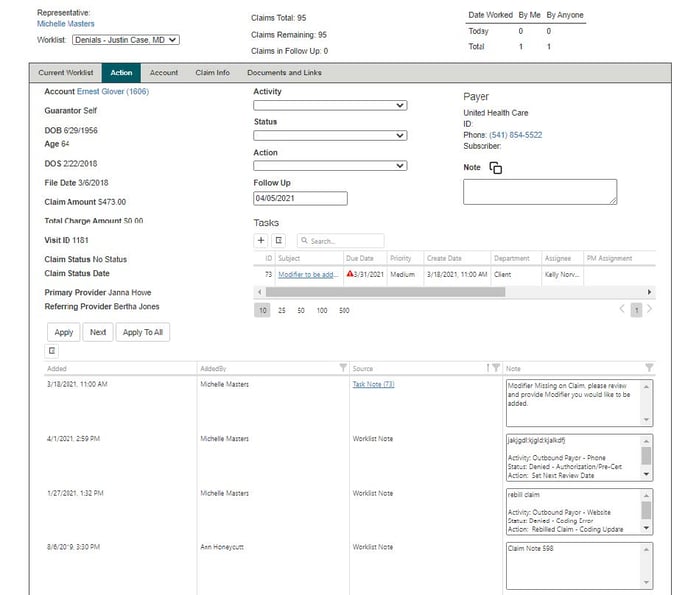Expand the Status dropdown
Viewport: 688px width, 595px height.
(329, 136)
